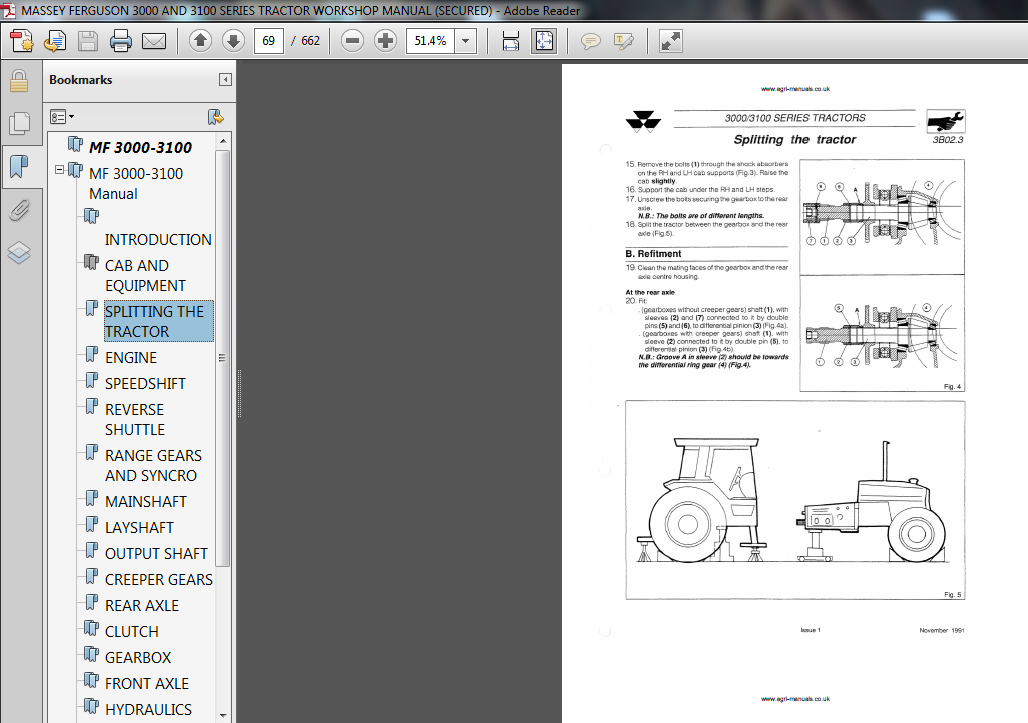1028x723 pixels.
Task: Open the zoom level dropdown arrow
Action: (465, 41)
